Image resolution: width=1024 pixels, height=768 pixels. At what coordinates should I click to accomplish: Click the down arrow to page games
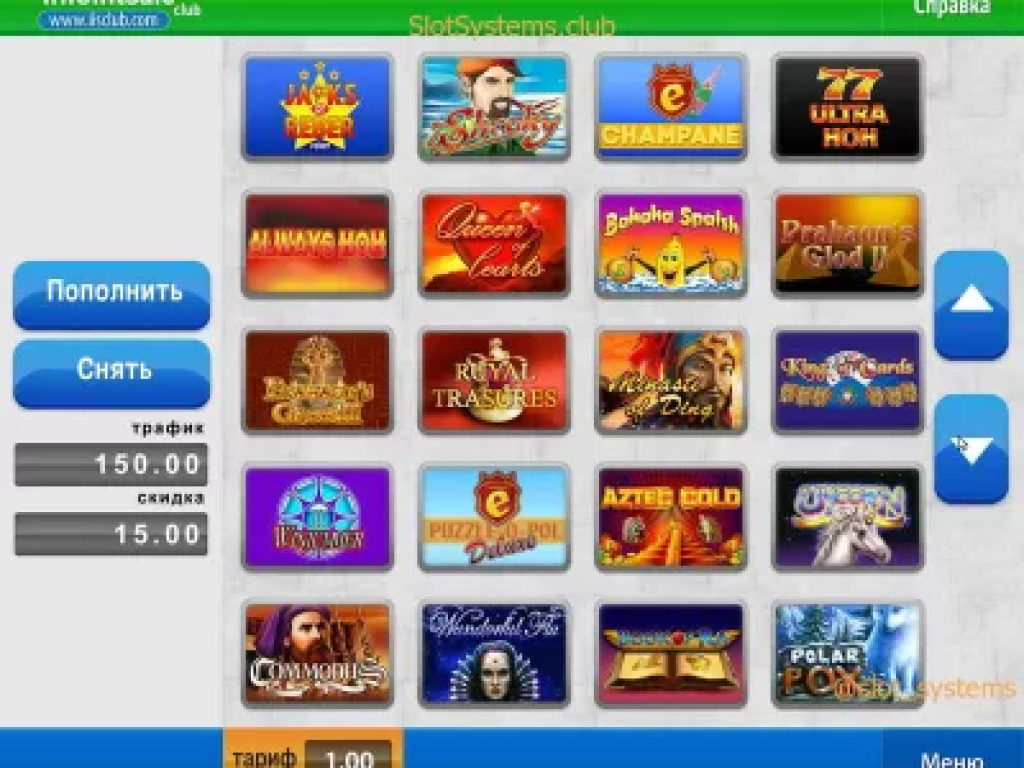pyautogui.click(x=971, y=449)
